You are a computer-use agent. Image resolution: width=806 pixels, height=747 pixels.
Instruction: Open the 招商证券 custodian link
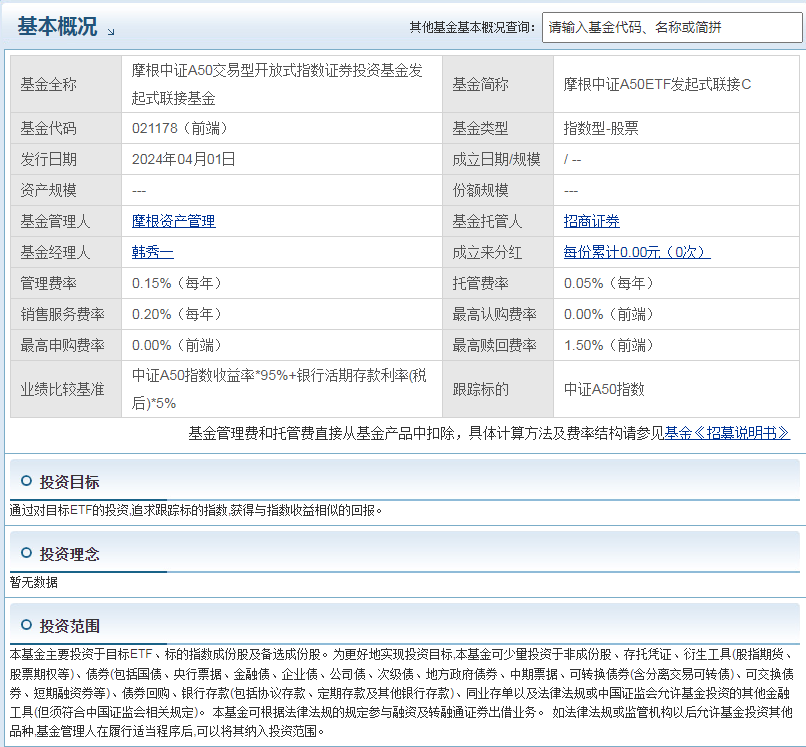click(x=591, y=221)
